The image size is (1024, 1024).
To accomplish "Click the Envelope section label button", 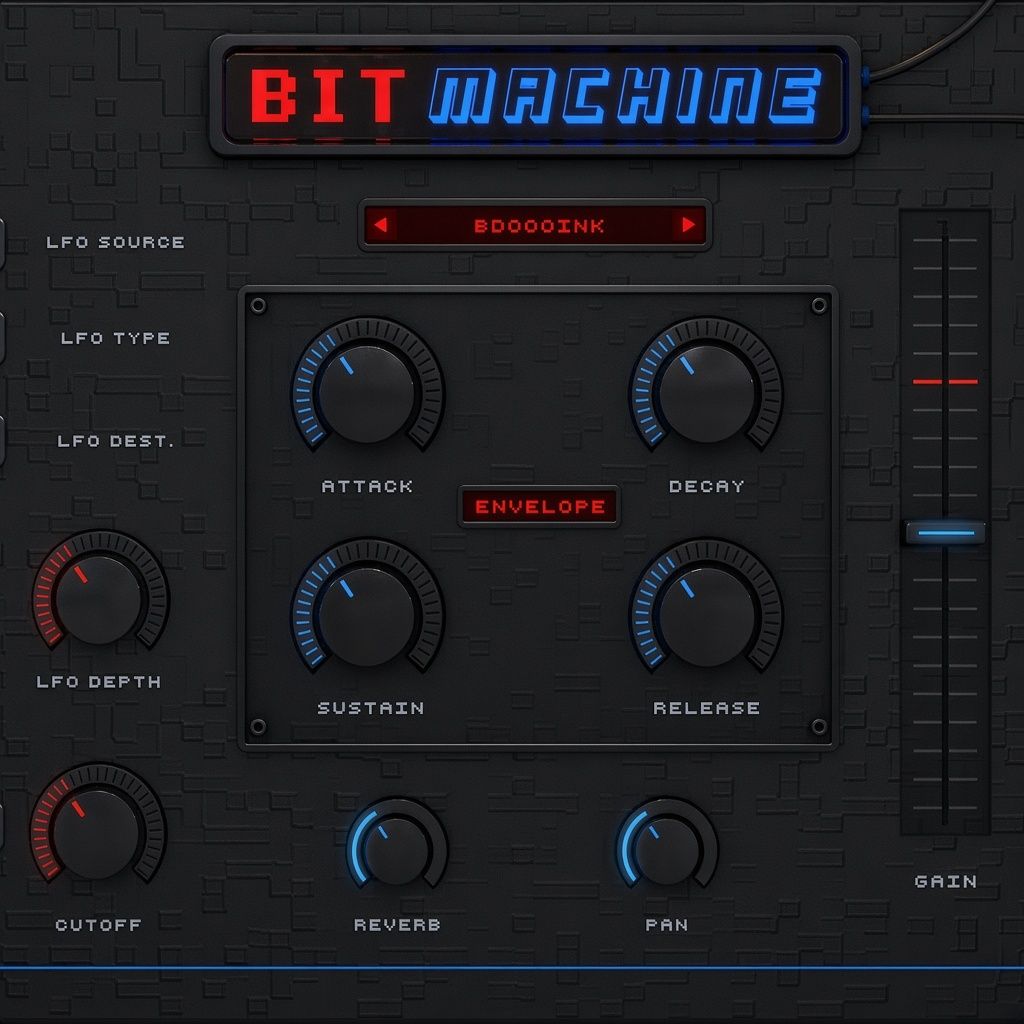I will [x=539, y=506].
